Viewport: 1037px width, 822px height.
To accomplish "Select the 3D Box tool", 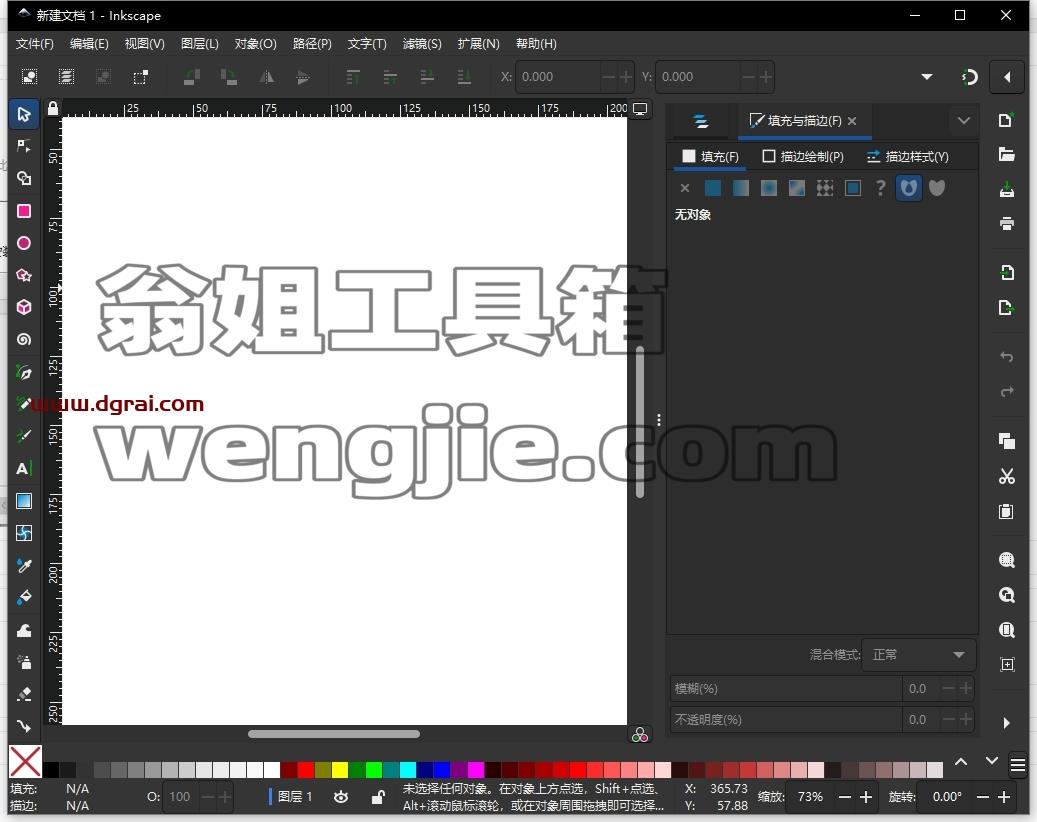I will pyautogui.click(x=24, y=308).
